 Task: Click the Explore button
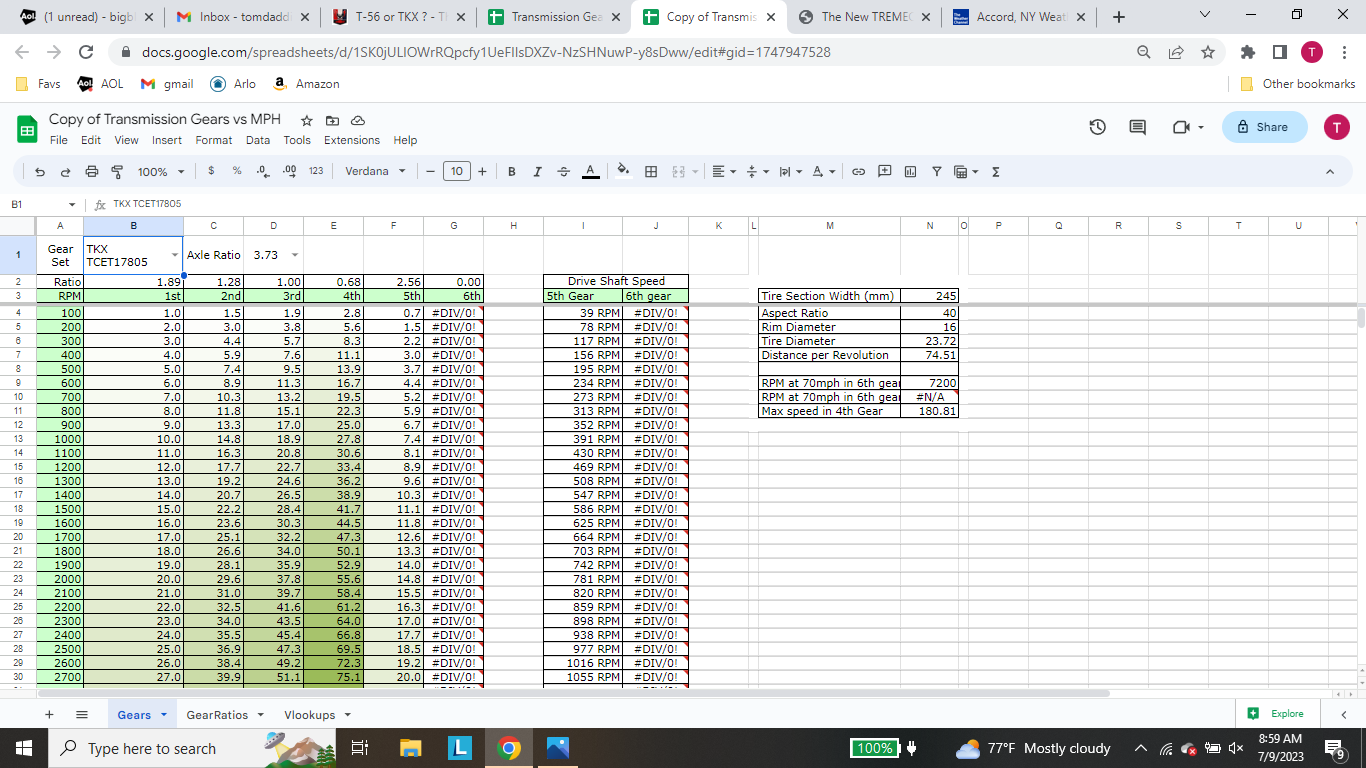point(1276,714)
